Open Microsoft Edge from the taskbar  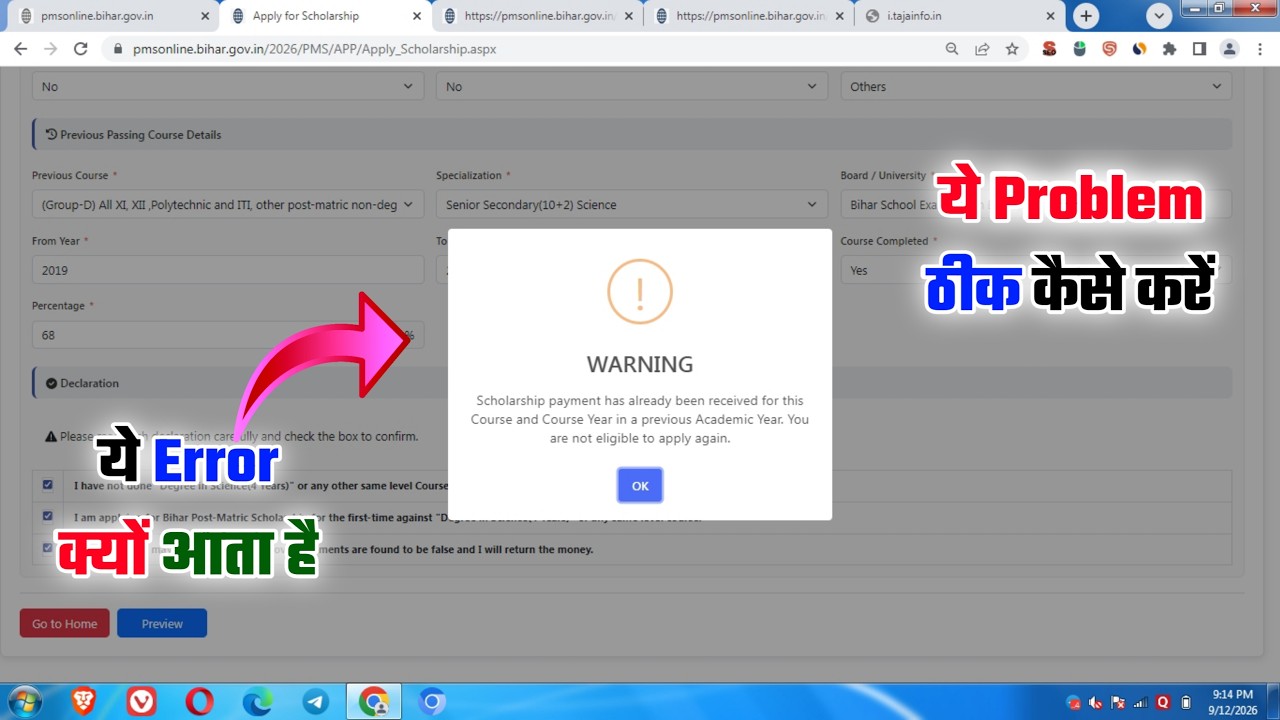click(257, 702)
